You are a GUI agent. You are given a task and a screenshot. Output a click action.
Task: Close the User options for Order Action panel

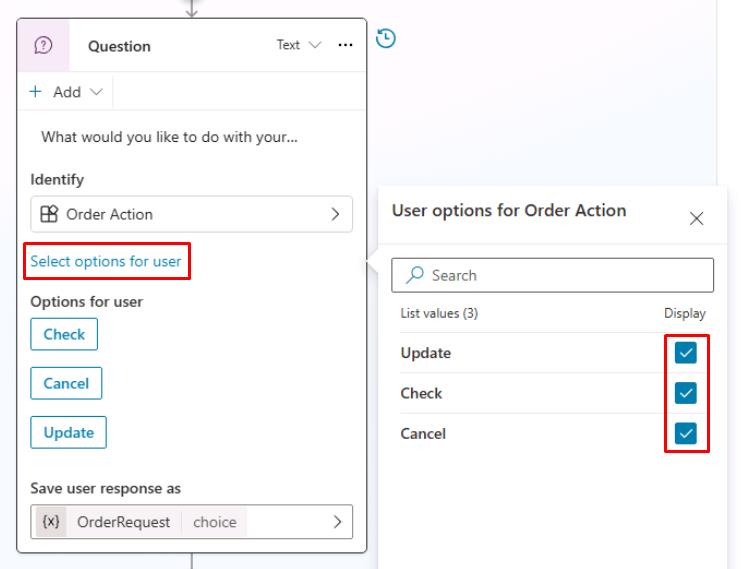click(x=696, y=218)
